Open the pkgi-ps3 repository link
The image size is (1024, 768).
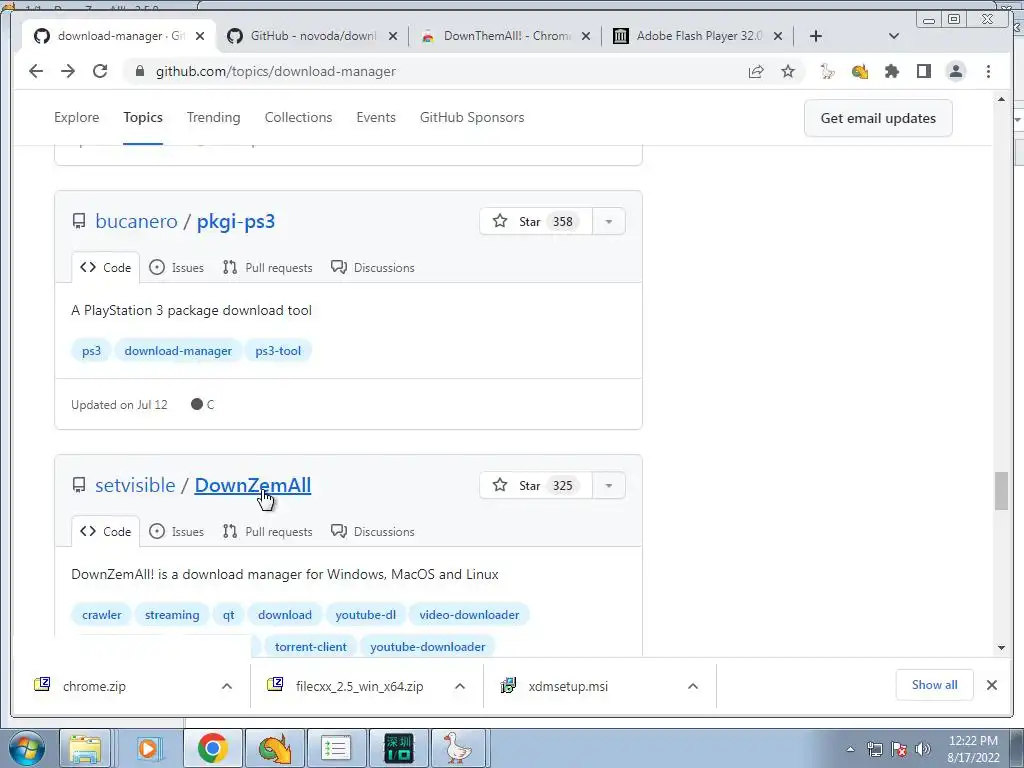[236, 221]
